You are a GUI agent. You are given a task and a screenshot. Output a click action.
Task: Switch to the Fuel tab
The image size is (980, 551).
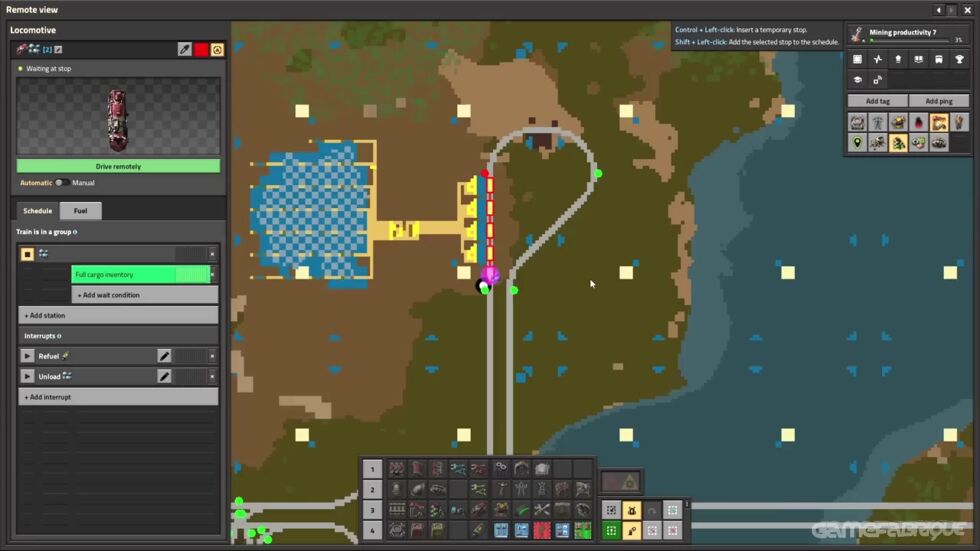[81, 211]
